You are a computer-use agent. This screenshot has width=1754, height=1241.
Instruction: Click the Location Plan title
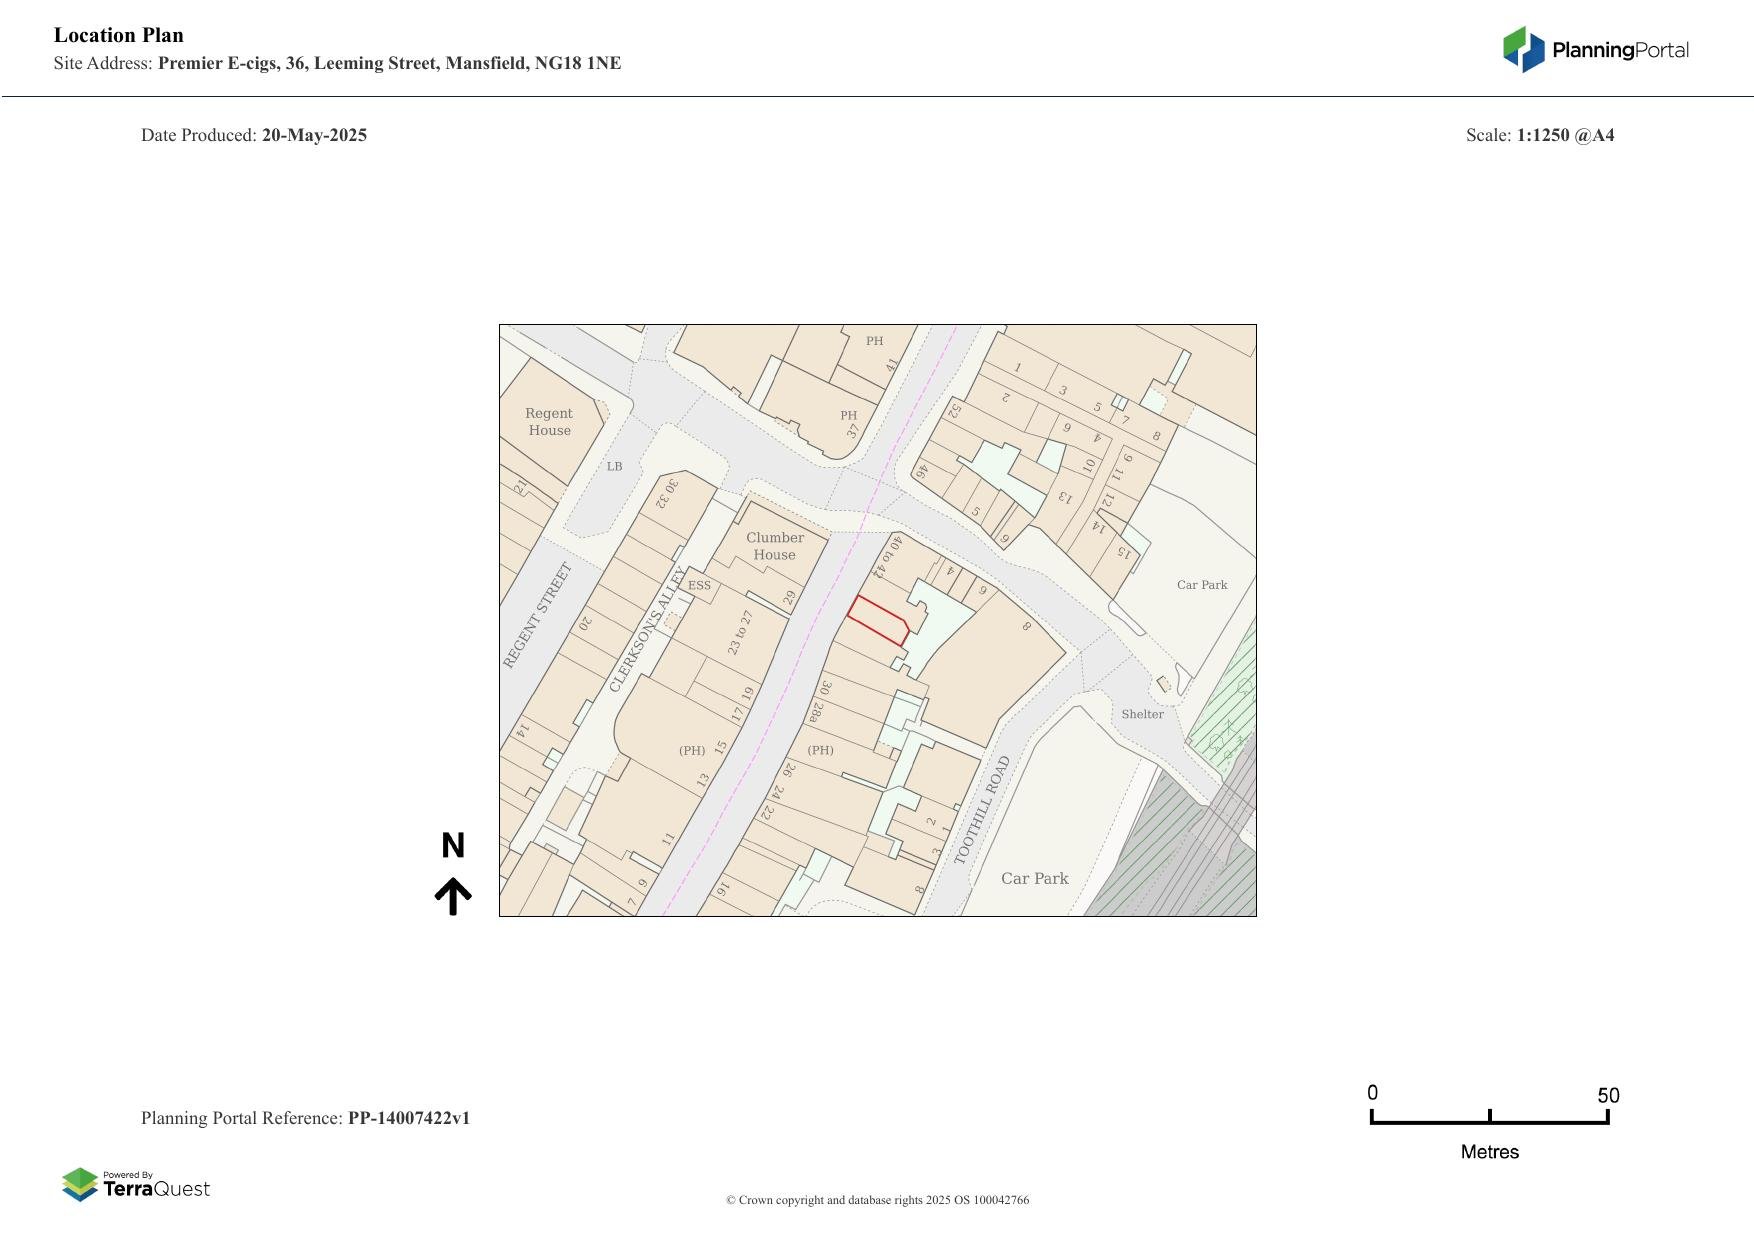point(118,35)
